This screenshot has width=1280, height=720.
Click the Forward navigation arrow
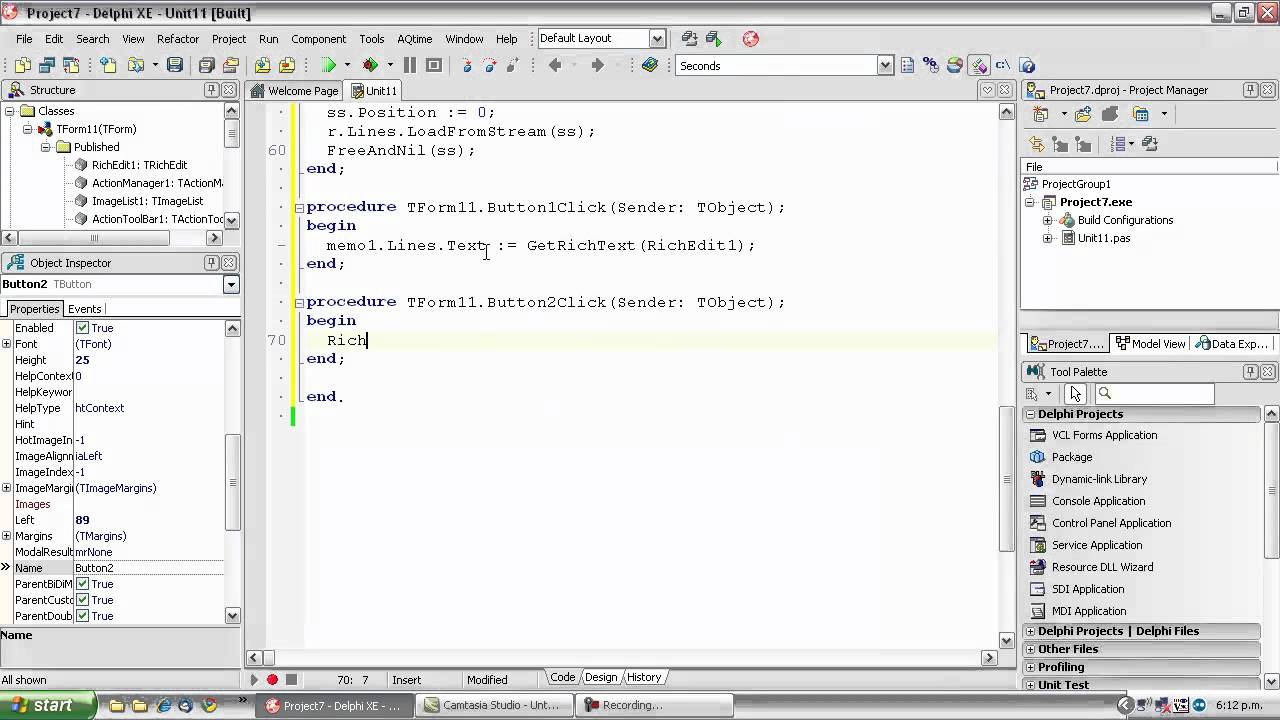(597, 65)
